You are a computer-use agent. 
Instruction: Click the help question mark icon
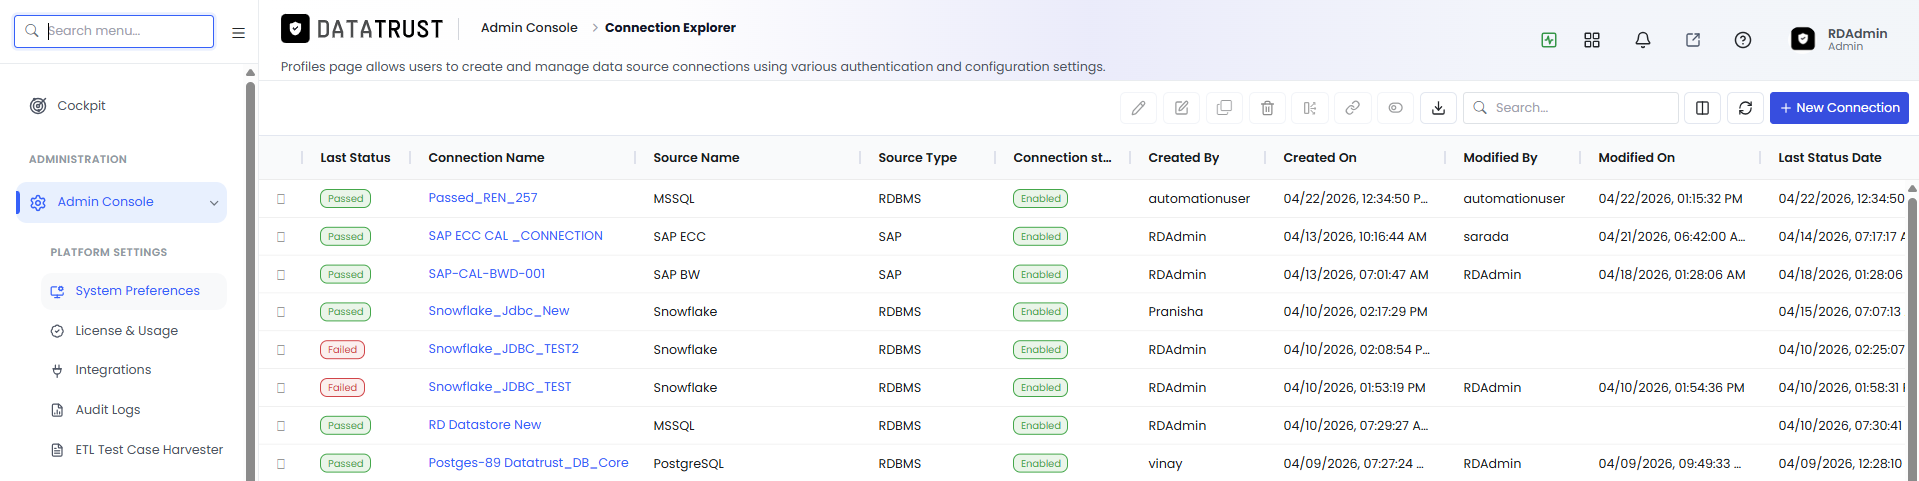(x=1742, y=40)
